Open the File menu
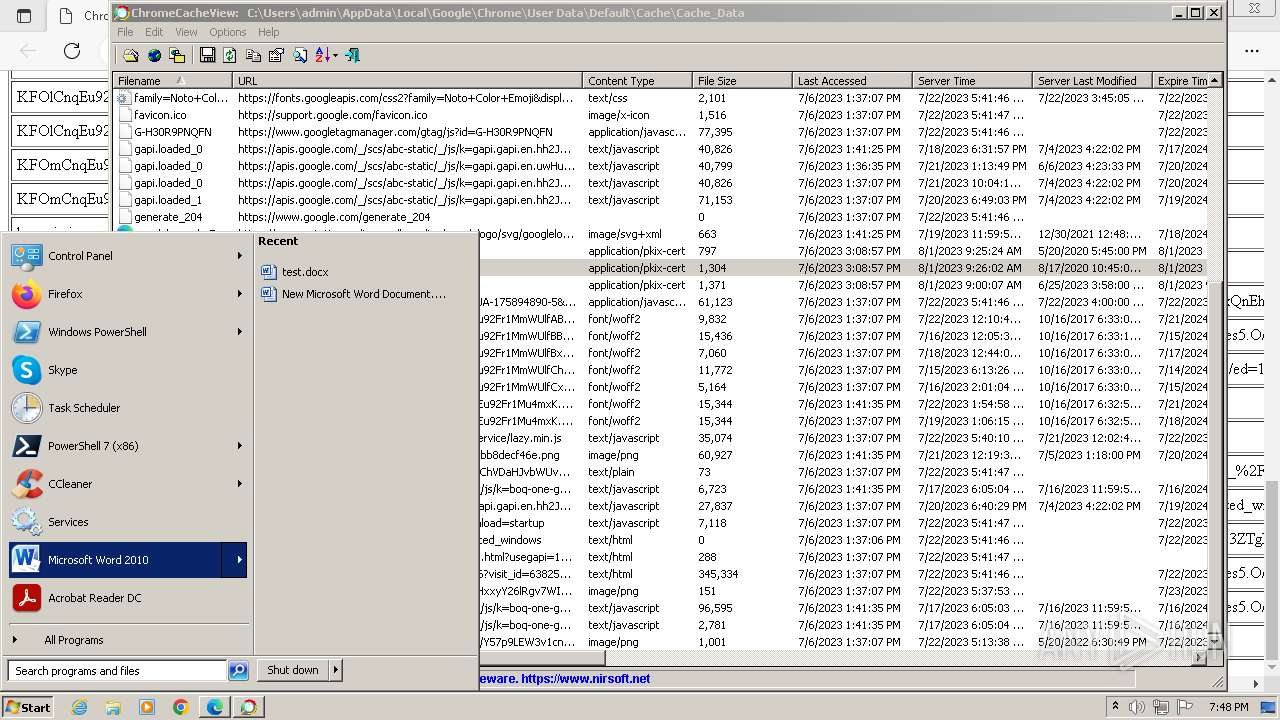This screenshot has width=1280, height=720. coord(125,32)
